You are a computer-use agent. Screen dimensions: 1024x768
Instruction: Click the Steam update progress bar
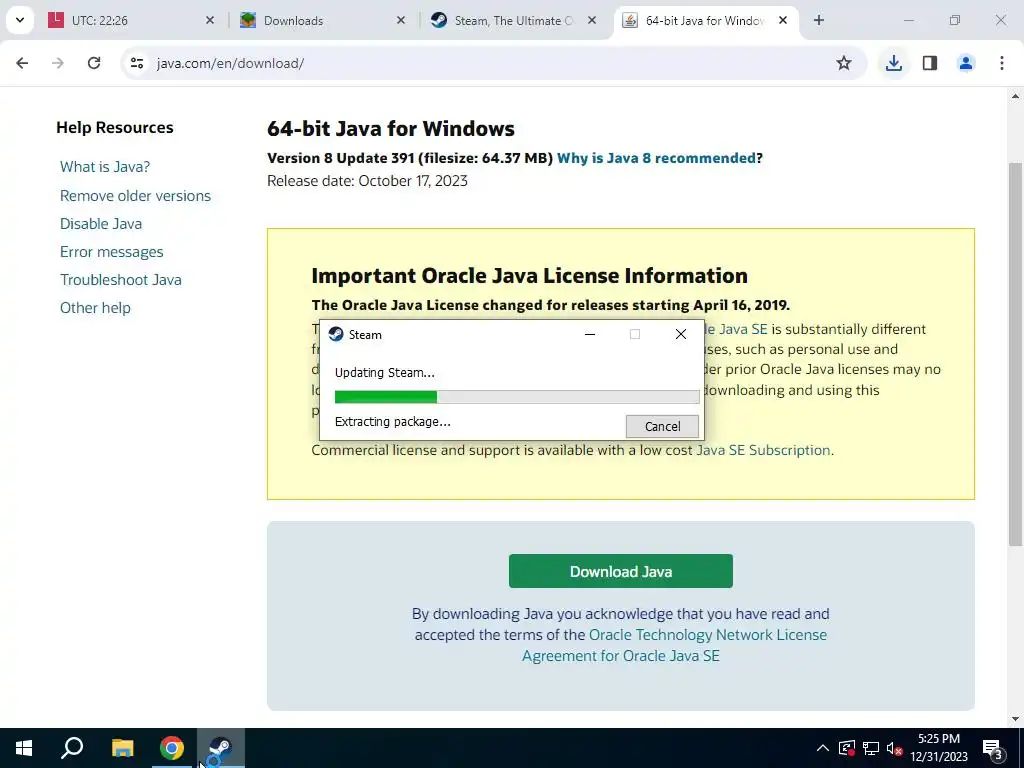517,396
